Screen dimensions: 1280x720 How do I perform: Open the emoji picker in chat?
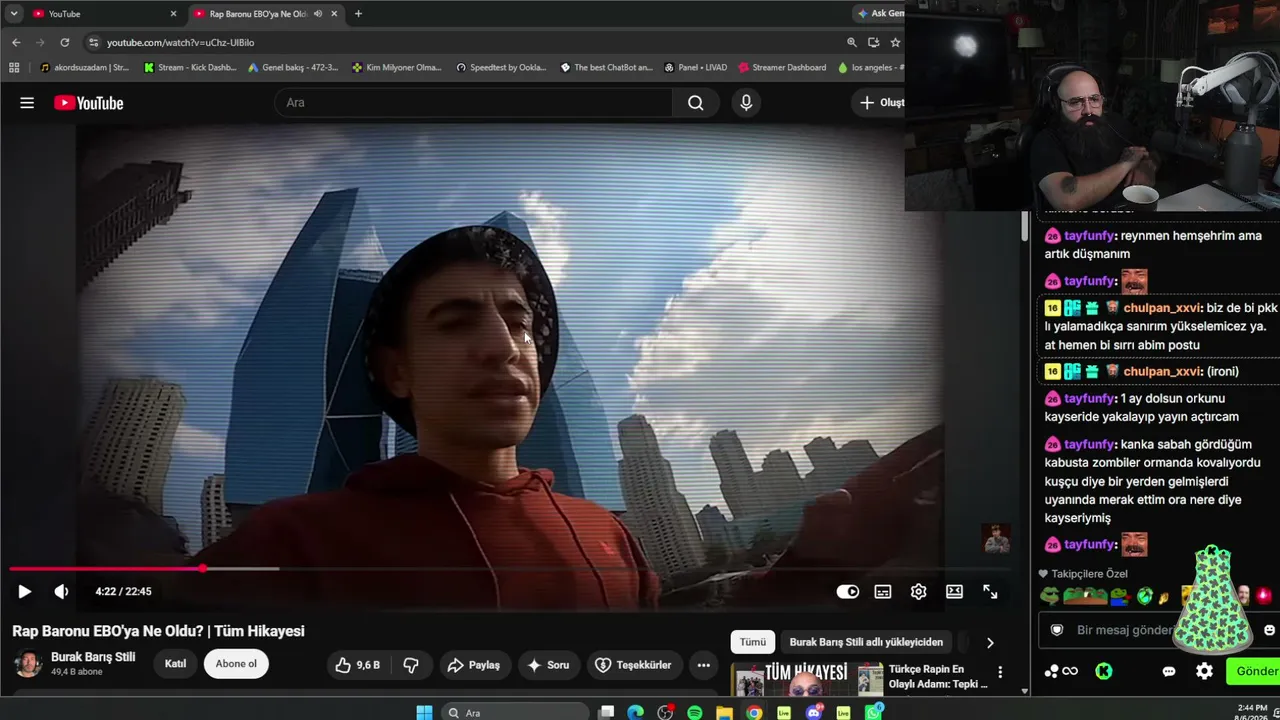tap(1269, 630)
